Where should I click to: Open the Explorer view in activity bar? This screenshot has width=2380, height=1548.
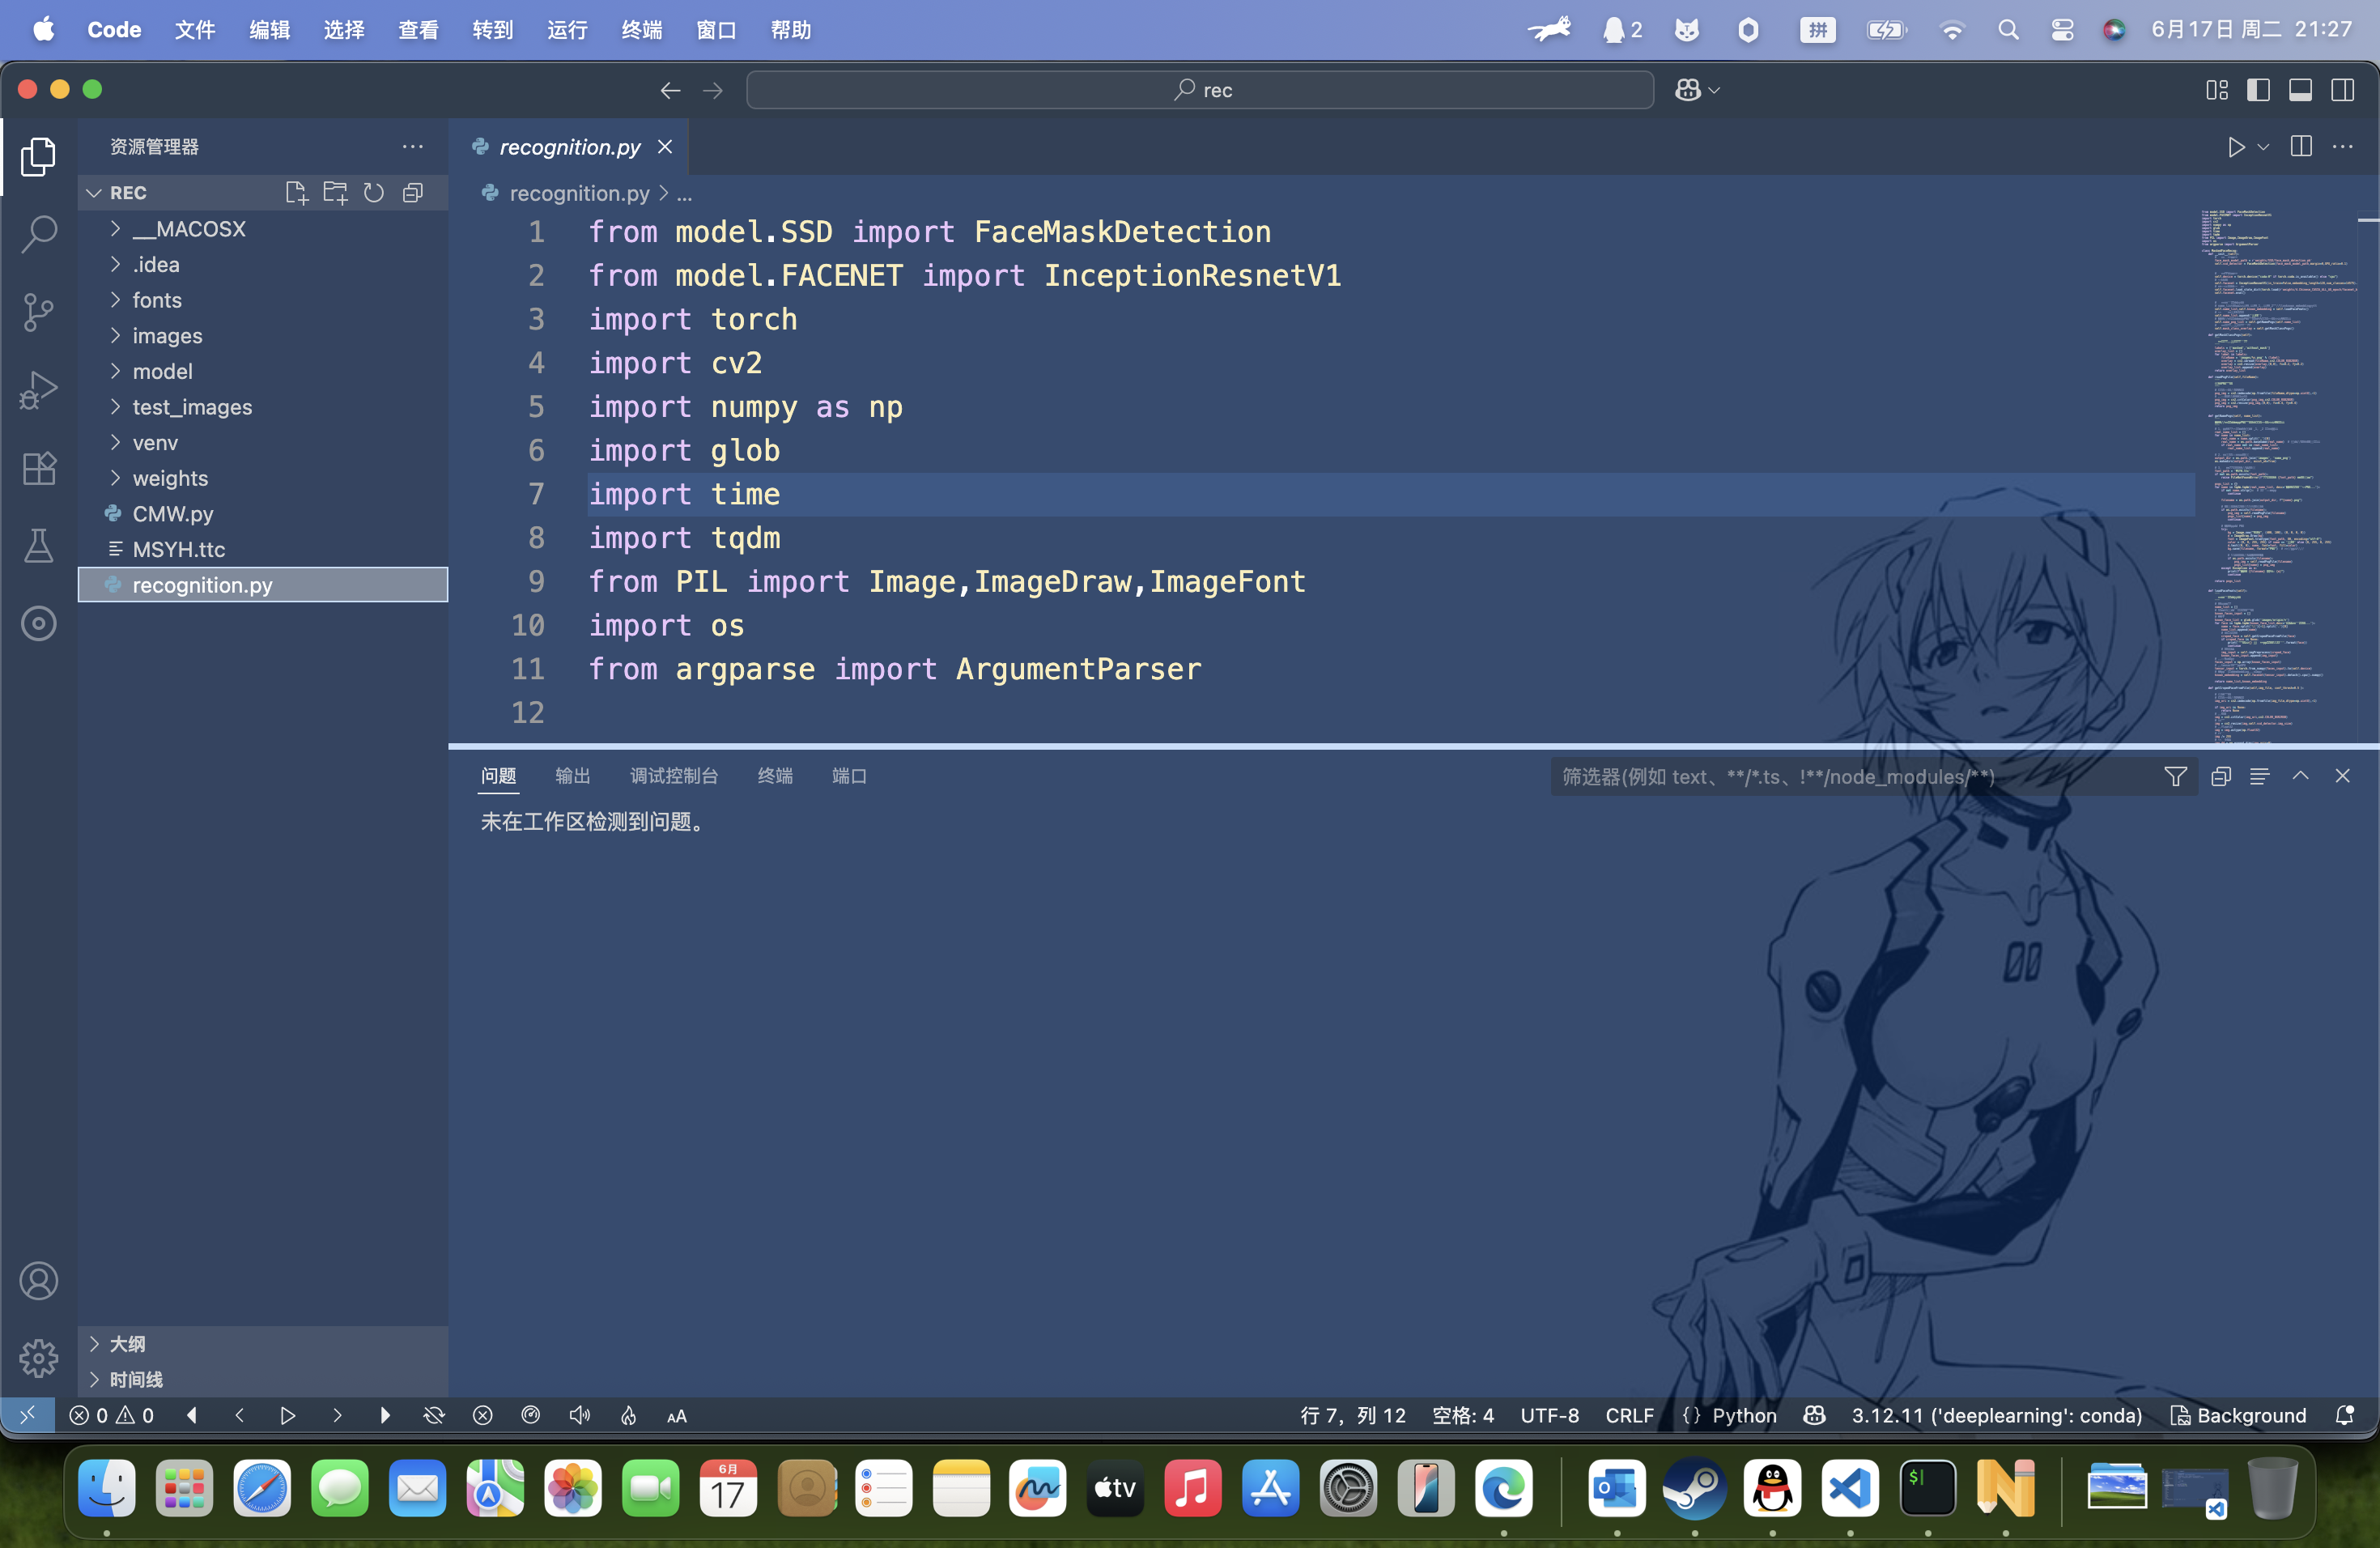pyautogui.click(x=38, y=156)
